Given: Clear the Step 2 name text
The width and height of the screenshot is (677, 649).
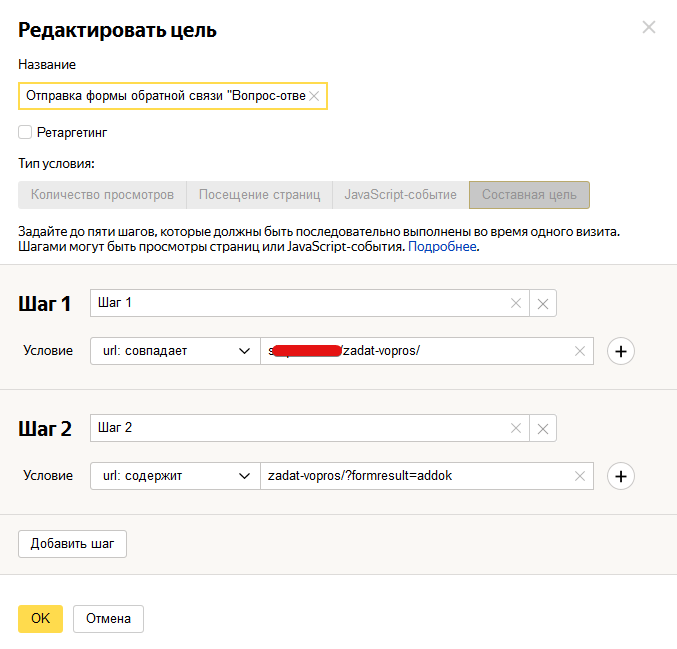Looking at the screenshot, I should tap(516, 428).
